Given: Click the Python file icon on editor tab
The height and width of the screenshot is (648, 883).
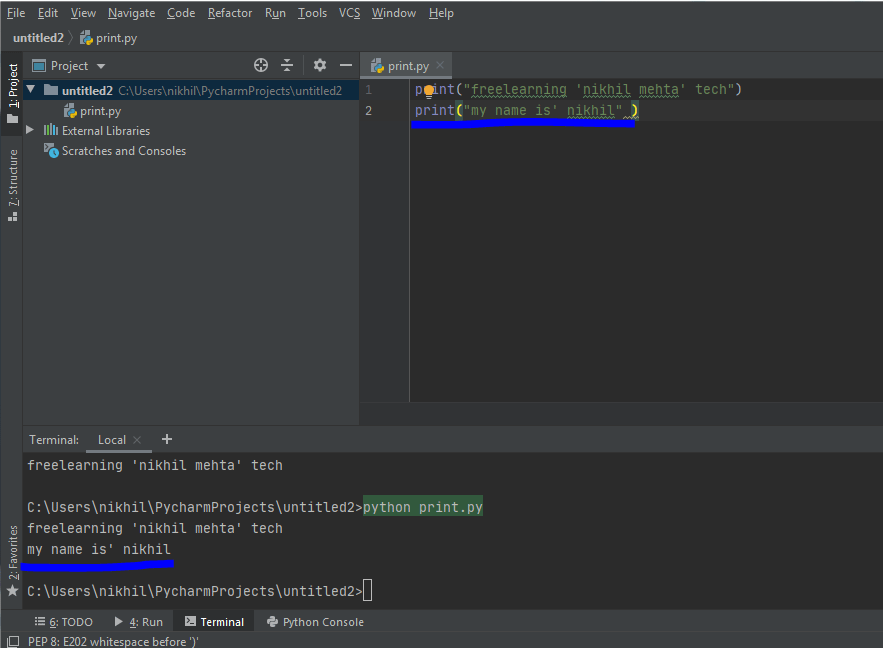Looking at the screenshot, I should 377,66.
